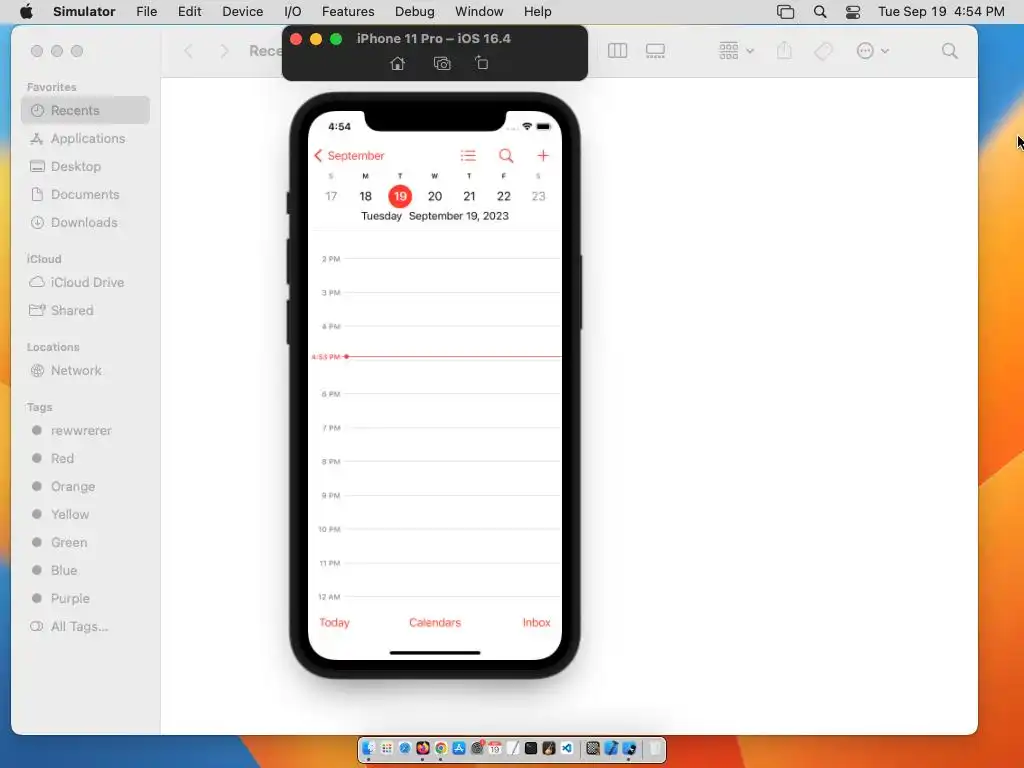This screenshot has height=768, width=1024.
Task: Add a new calendar event
Action: coord(543,155)
